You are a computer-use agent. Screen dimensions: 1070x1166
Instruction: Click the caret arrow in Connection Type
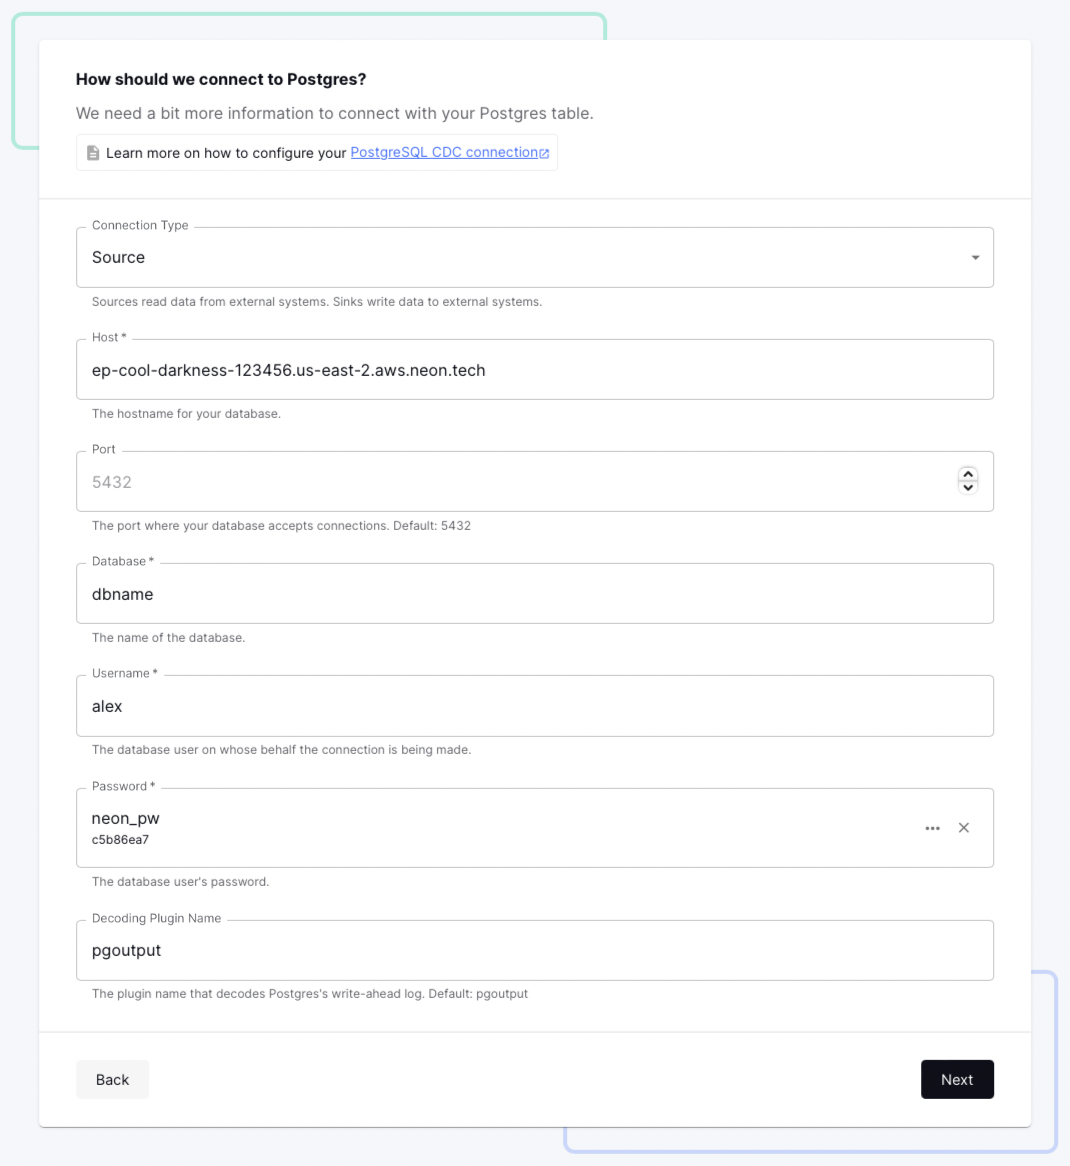[975, 258]
